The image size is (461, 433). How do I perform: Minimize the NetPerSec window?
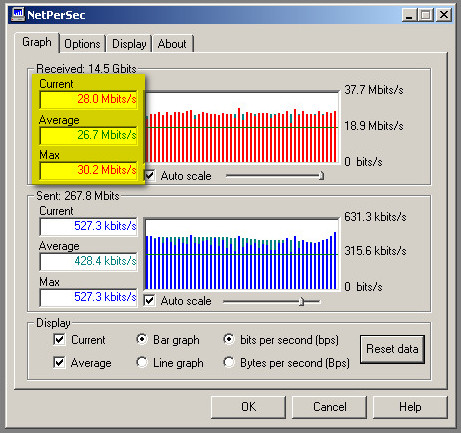pyautogui.click(x=409, y=15)
